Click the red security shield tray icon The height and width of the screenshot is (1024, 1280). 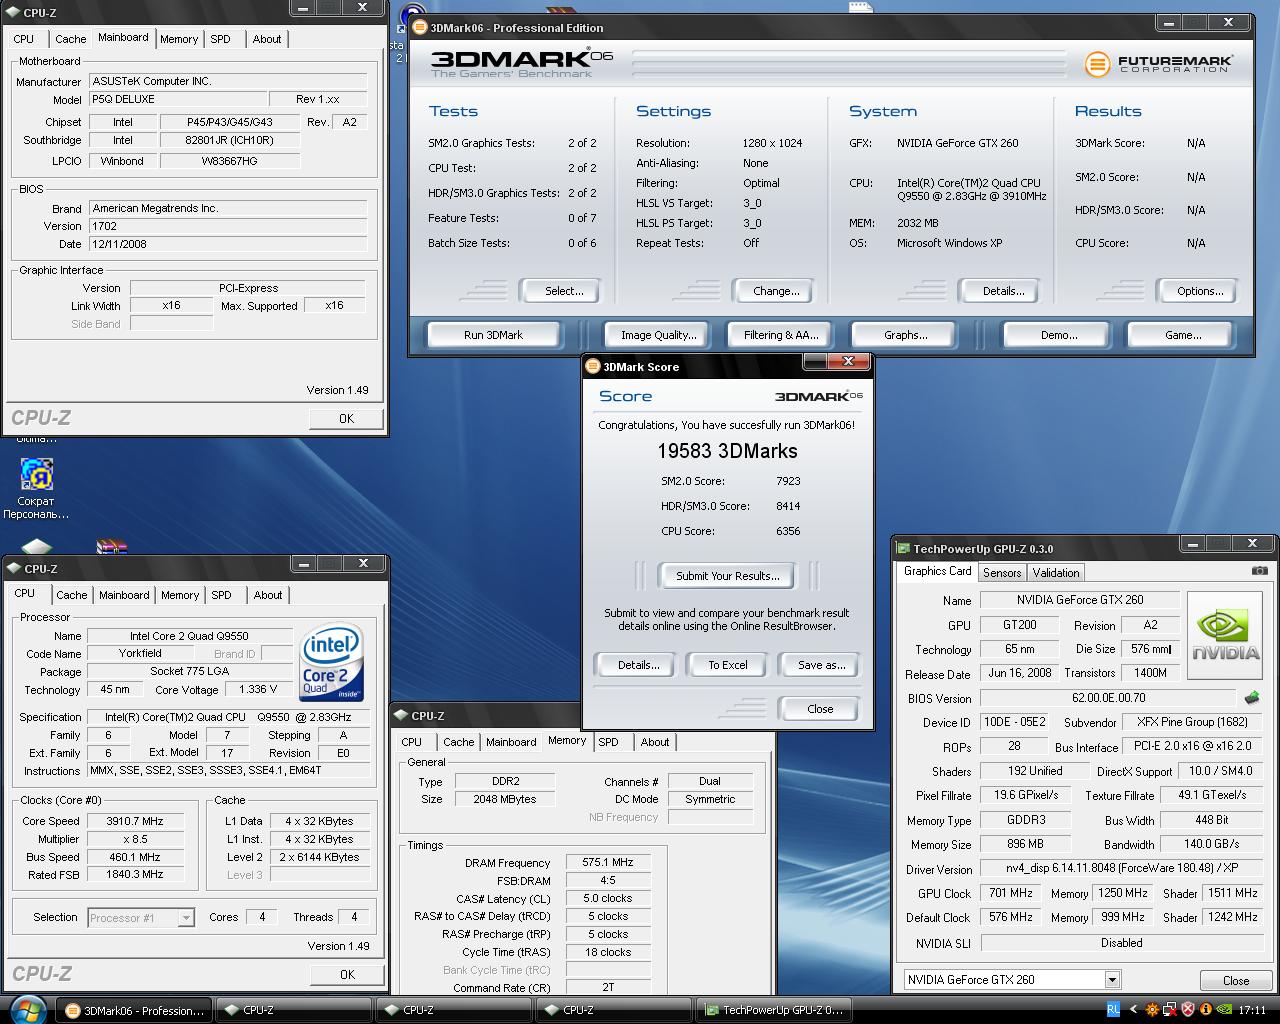click(1188, 1010)
